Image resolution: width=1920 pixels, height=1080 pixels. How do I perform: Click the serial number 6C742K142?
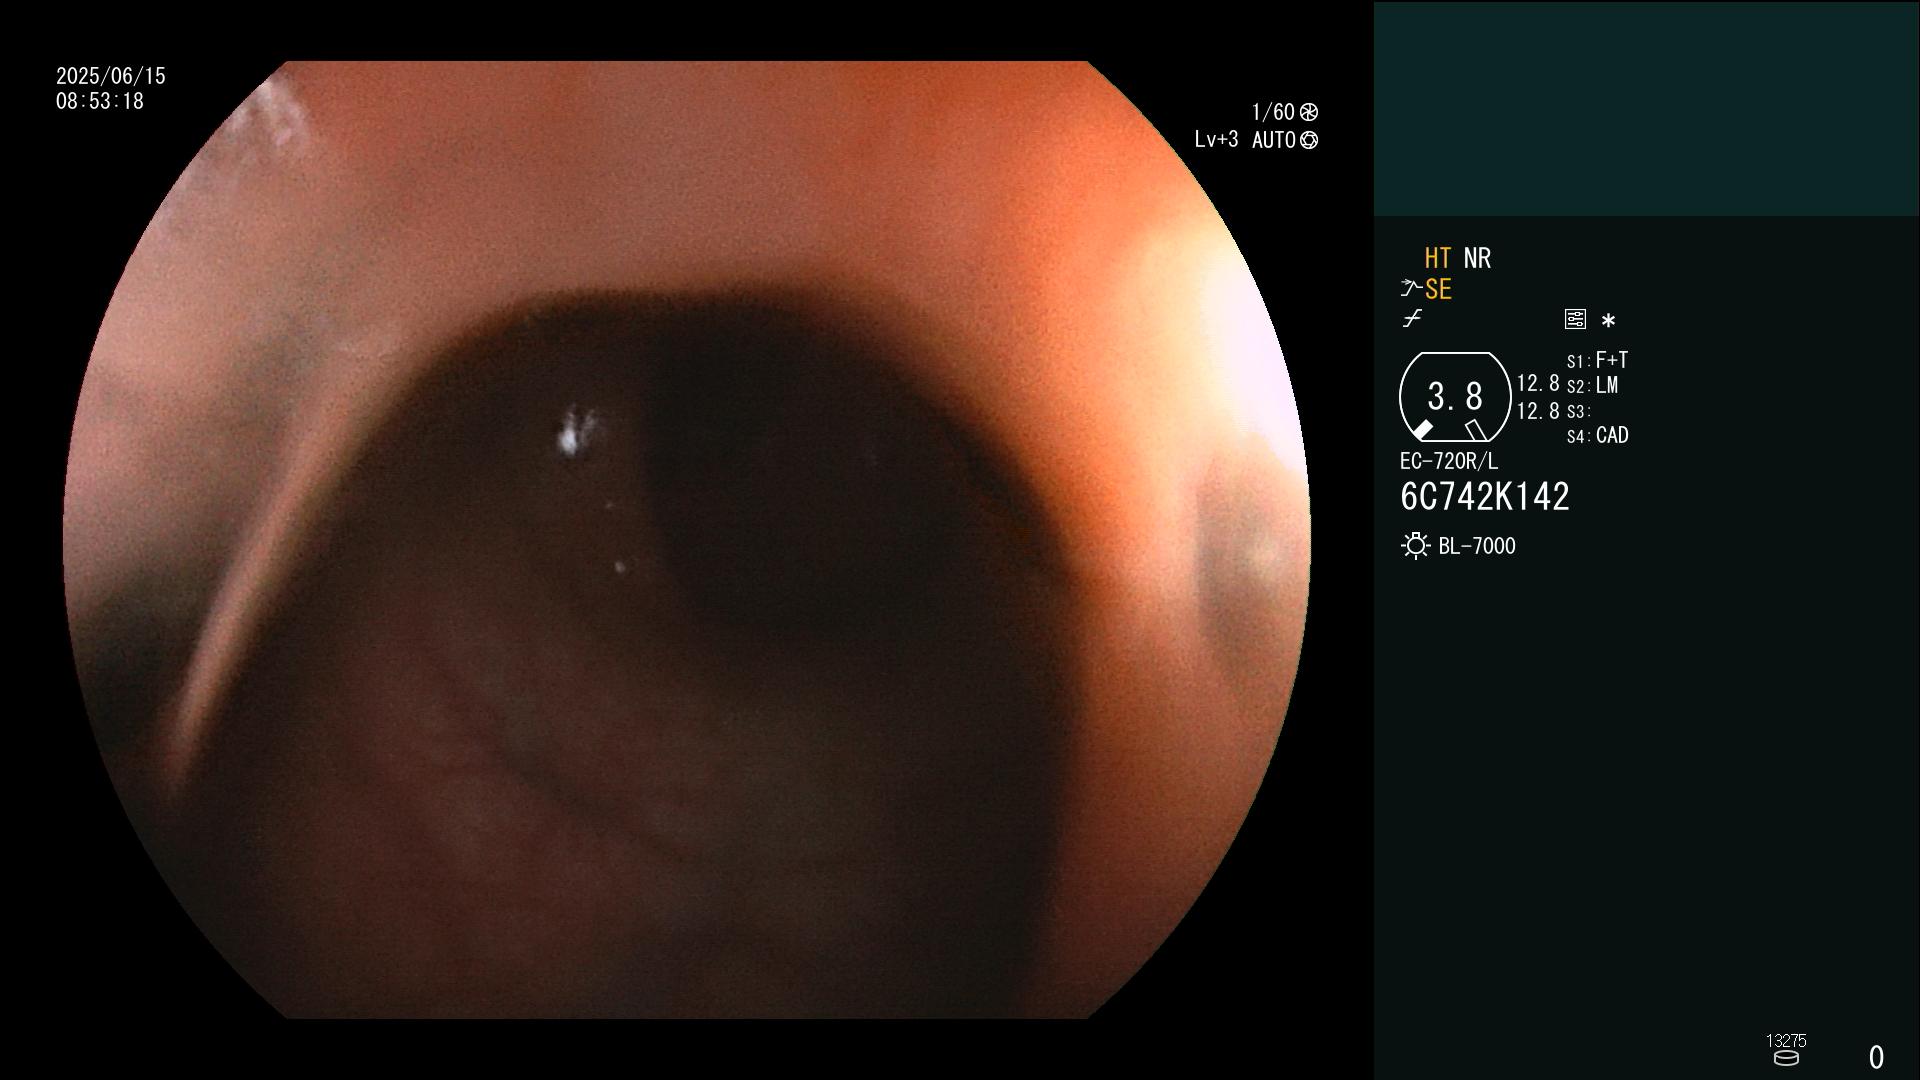pos(1485,497)
